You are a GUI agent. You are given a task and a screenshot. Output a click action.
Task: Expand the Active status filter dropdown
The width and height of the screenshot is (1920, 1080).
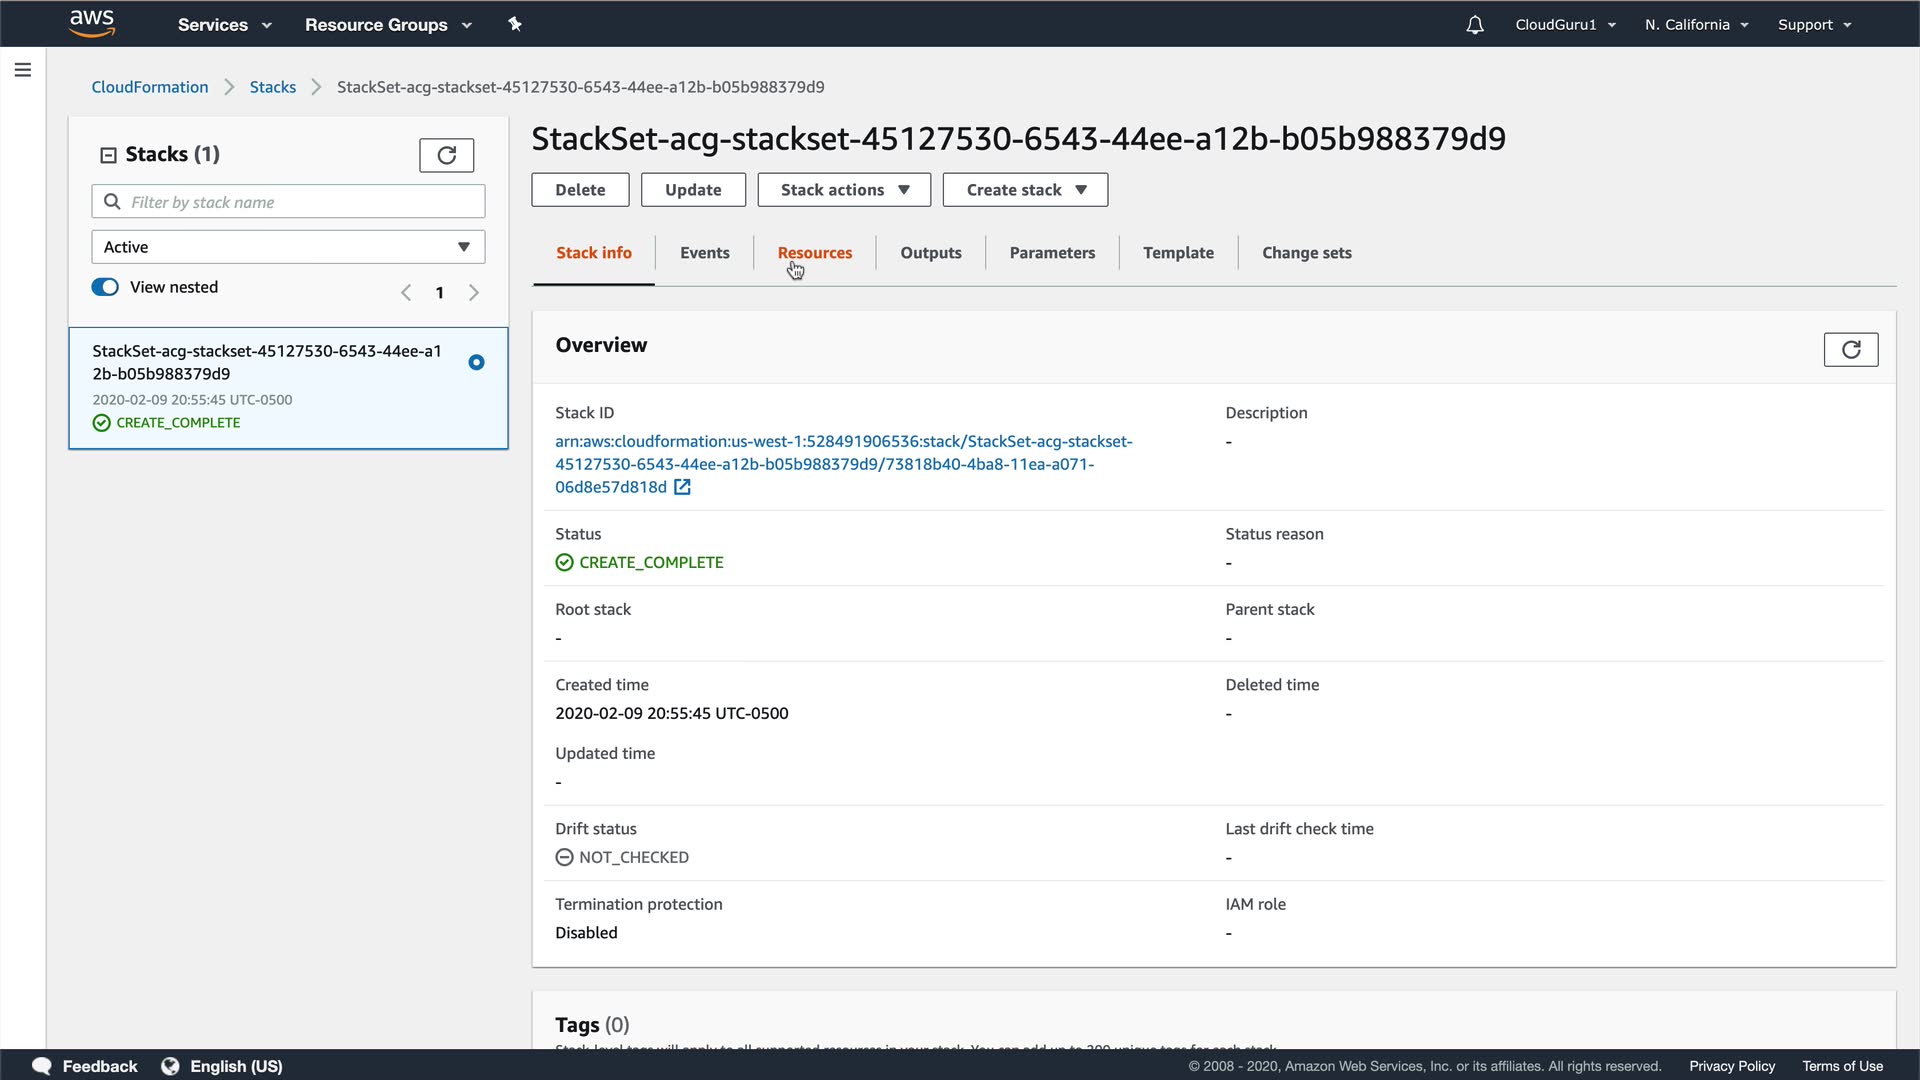click(288, 247)
